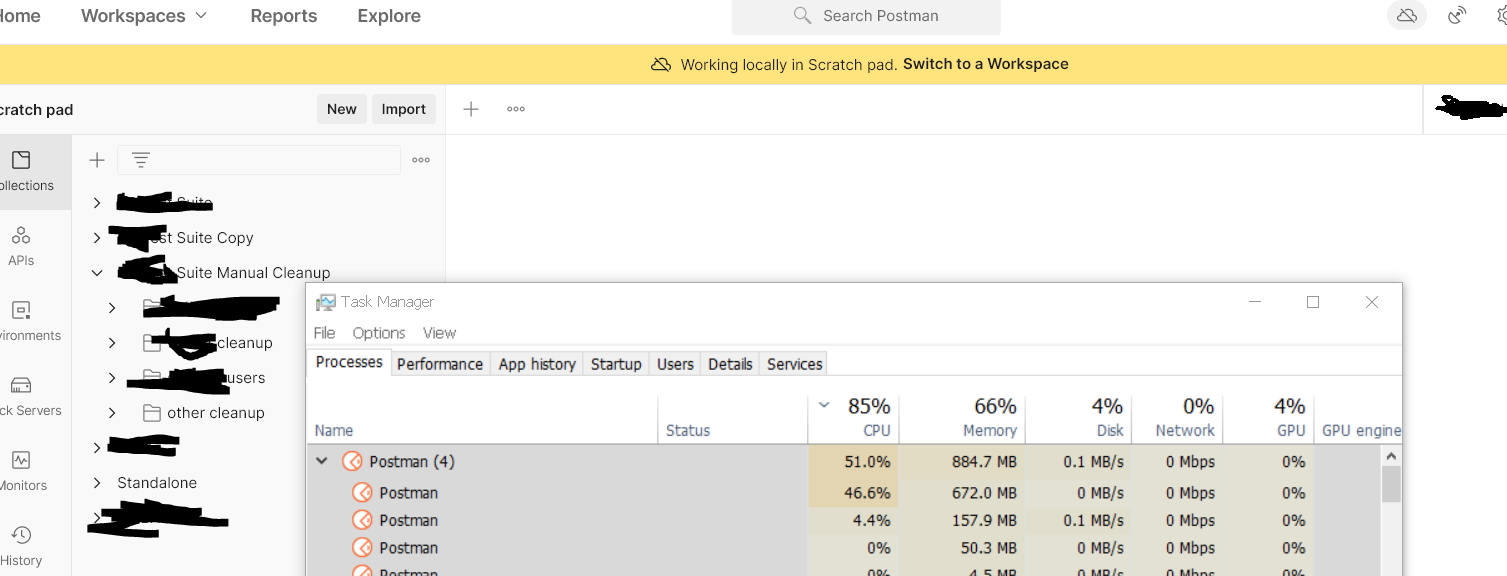
Task: Collapse the Suite Manual Cleanup collection
Action: 97,272
